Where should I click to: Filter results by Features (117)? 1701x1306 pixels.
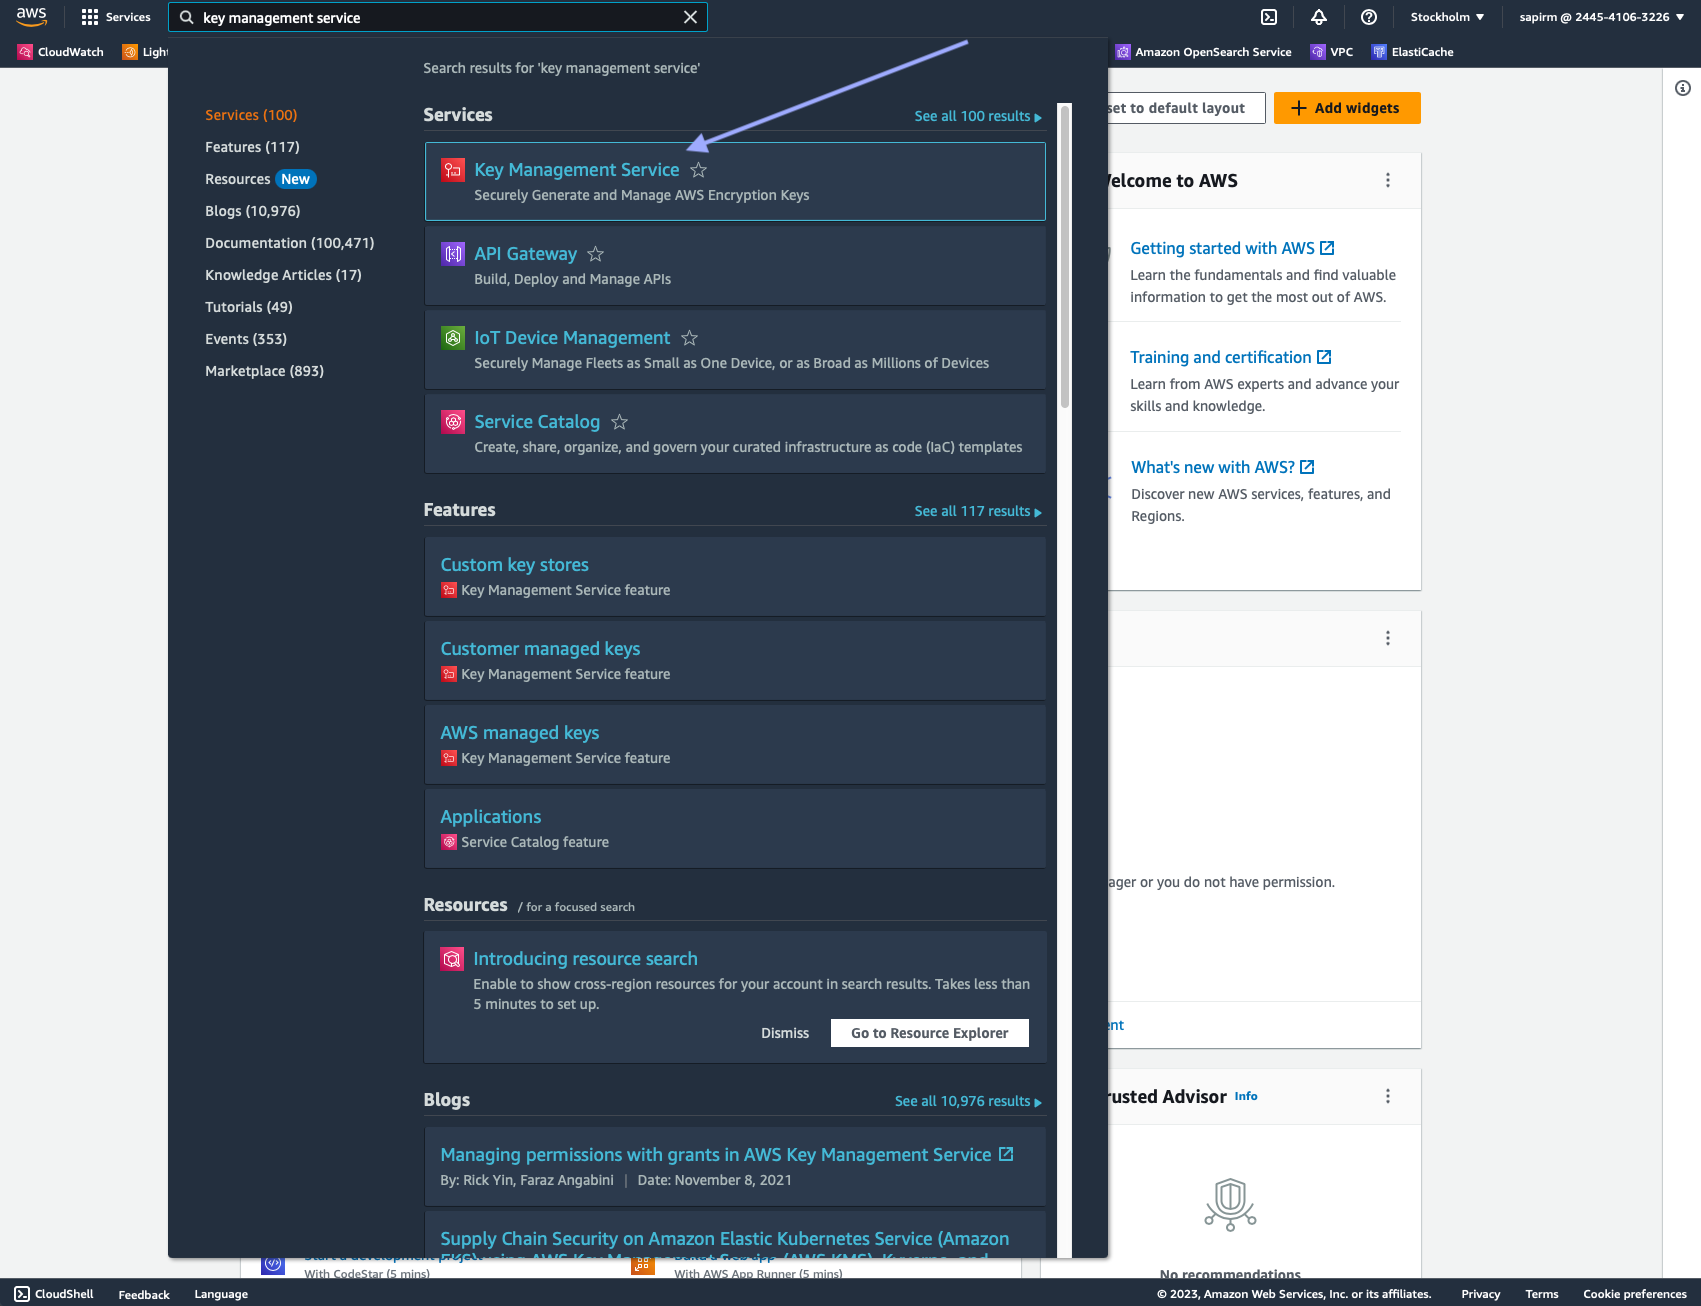pyautogui.click(x=252, y=147)
